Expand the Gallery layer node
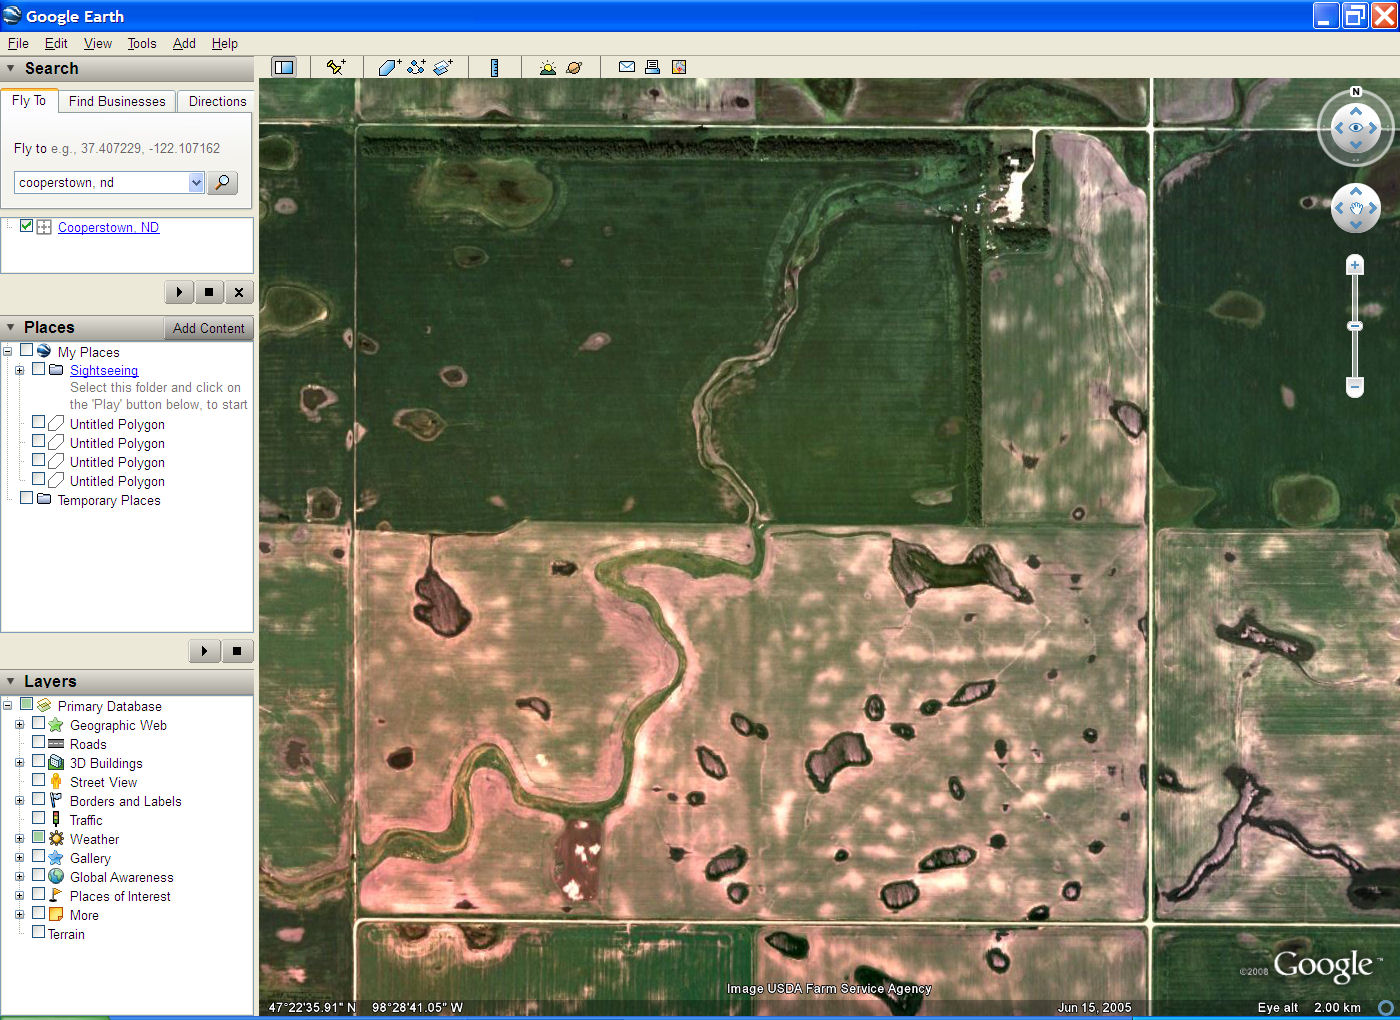 (x=19, y=858)
